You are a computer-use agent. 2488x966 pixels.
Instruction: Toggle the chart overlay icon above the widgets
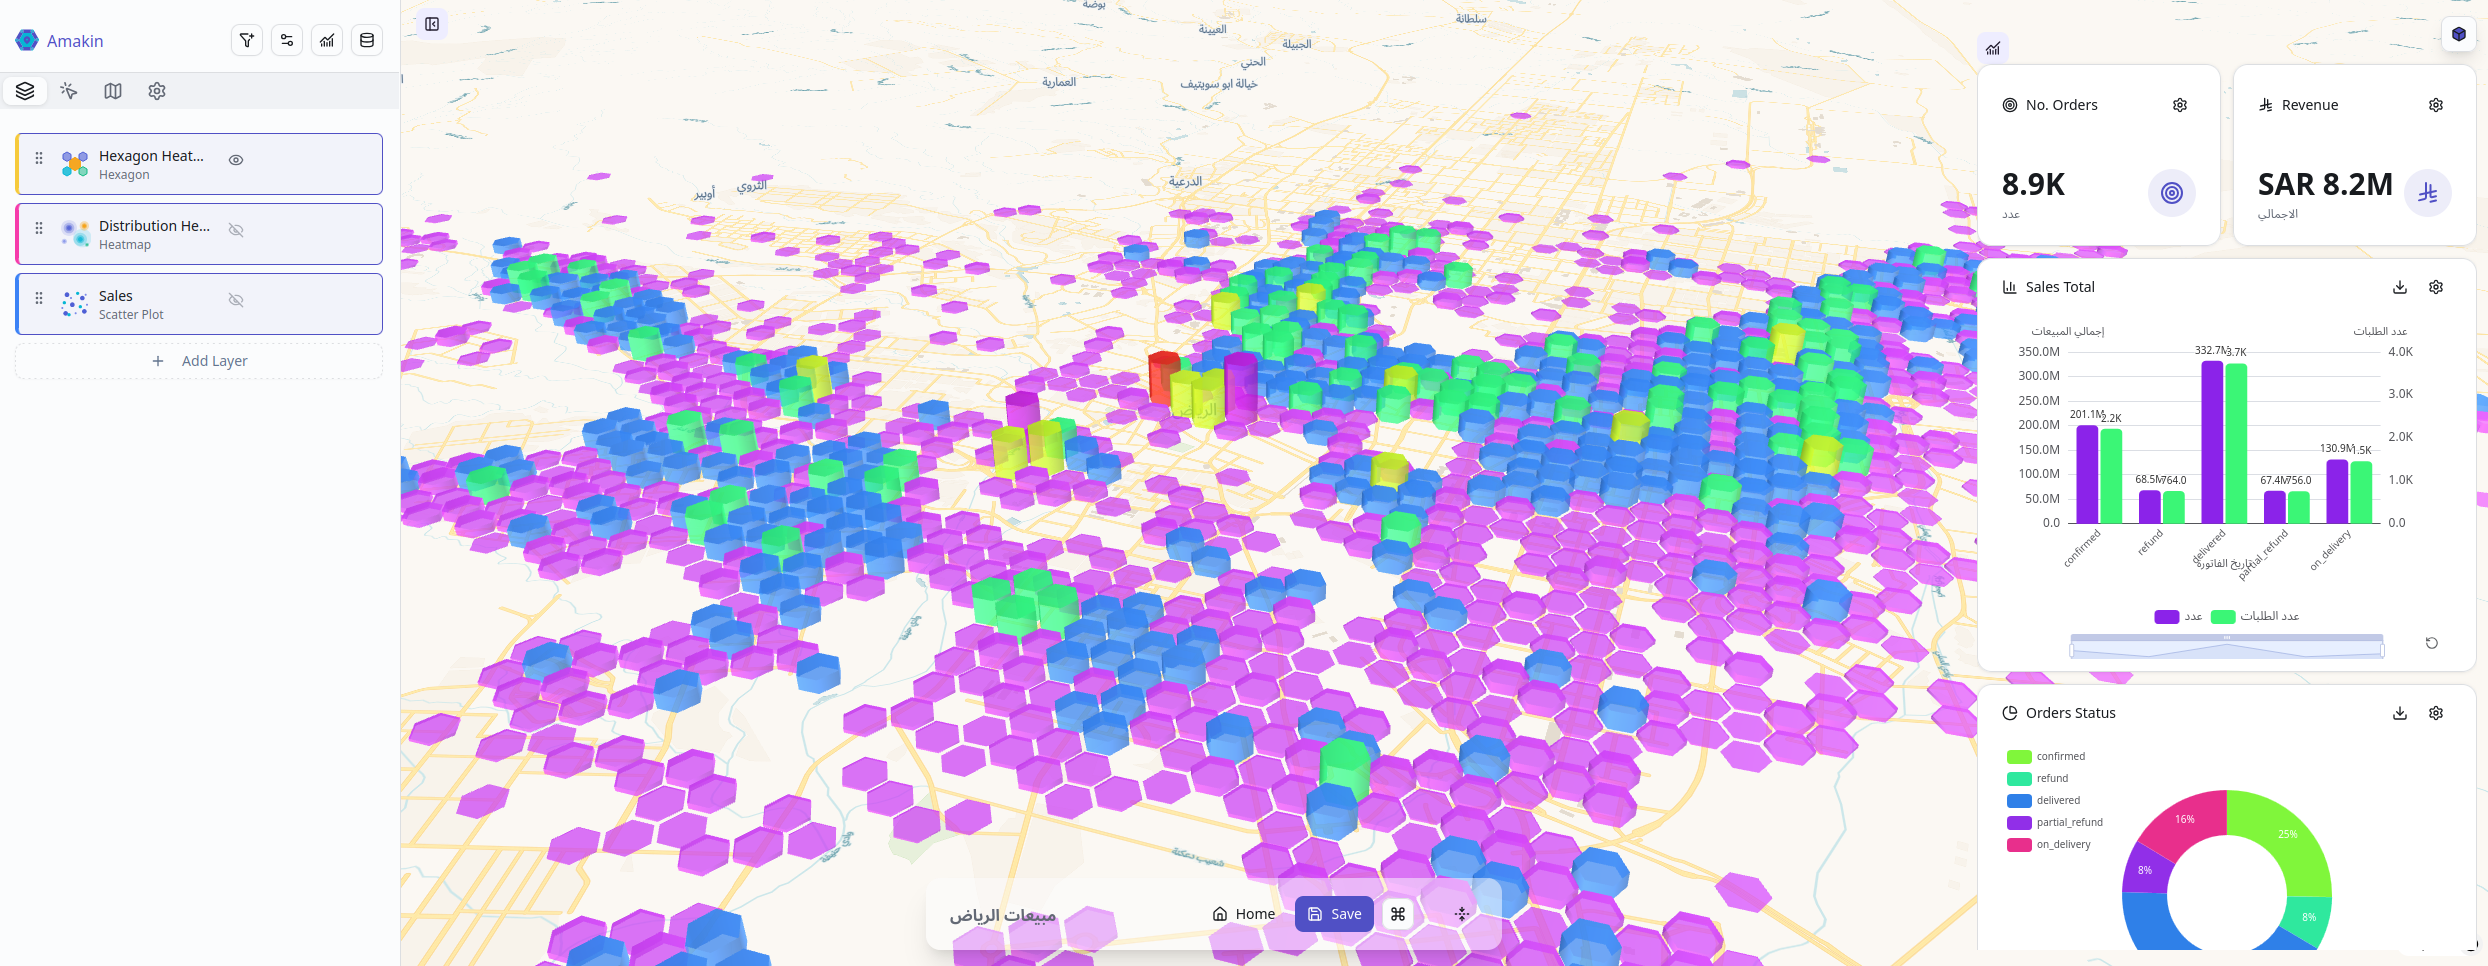[x=1992, y=47]
